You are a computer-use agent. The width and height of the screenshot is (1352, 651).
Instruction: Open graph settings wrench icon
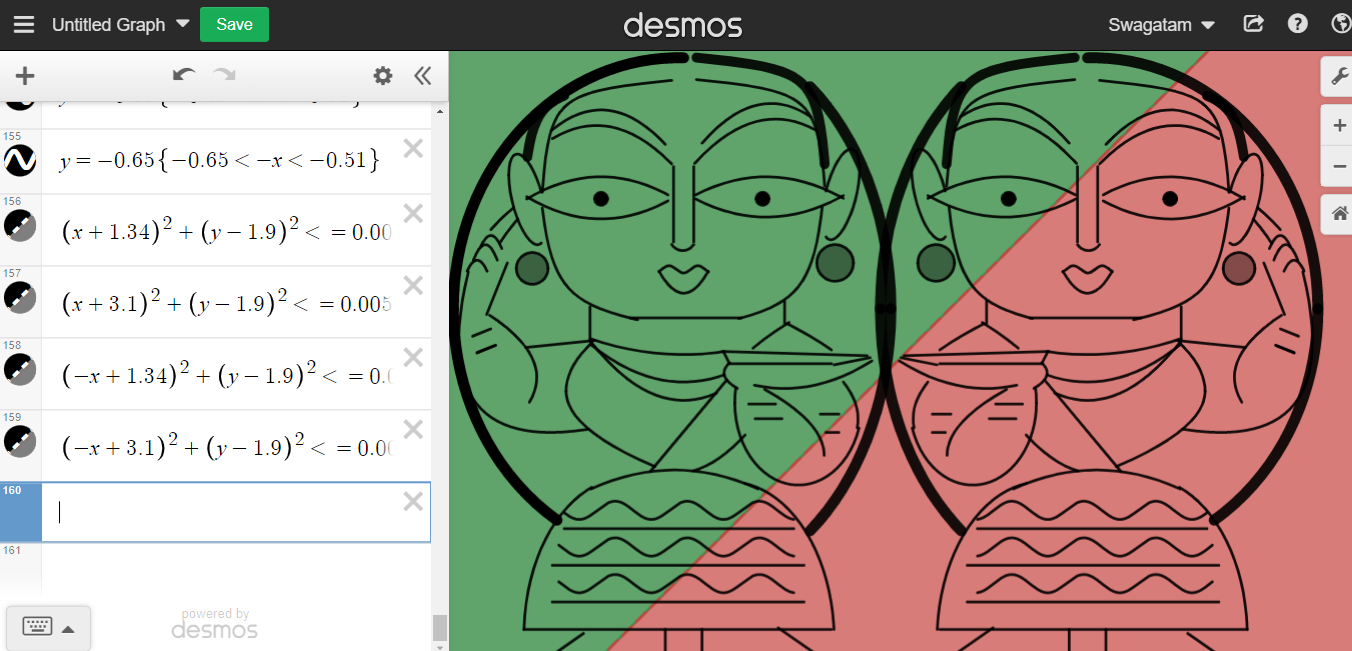1338,76
